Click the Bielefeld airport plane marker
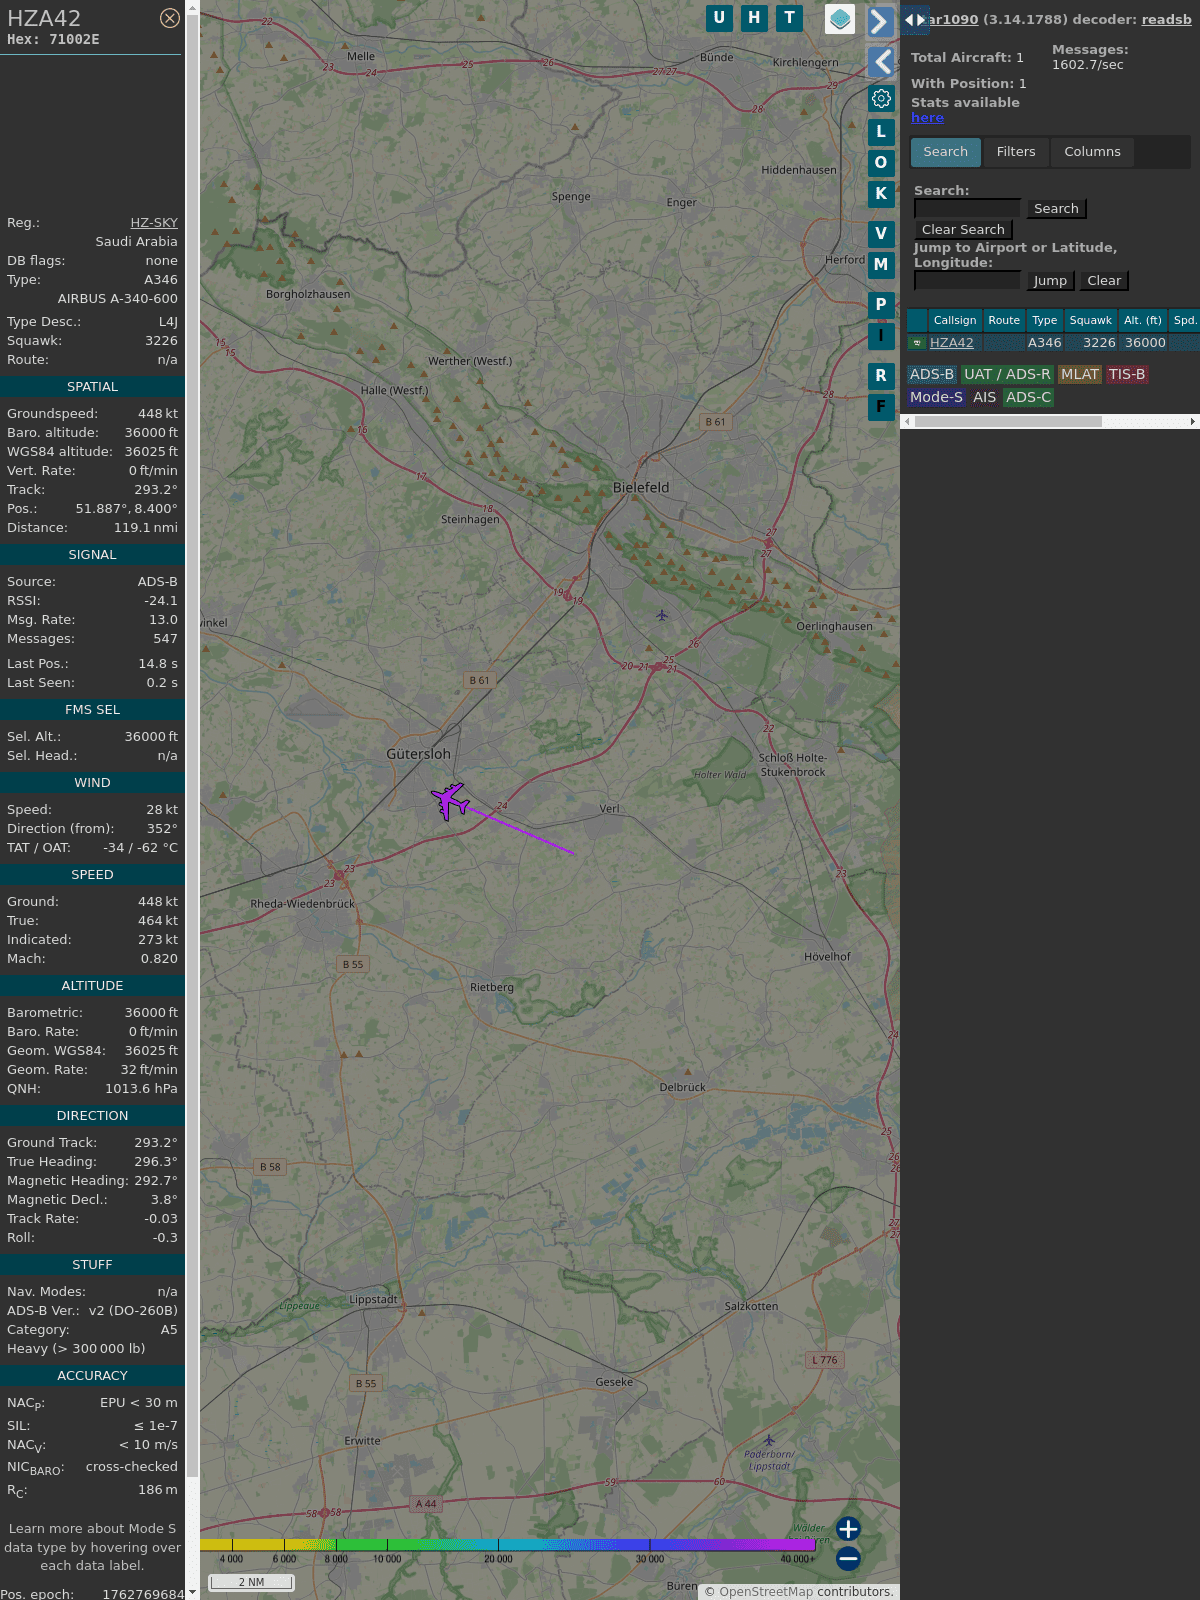This screenshot has width=1200, height=1600. click(662, 615)
